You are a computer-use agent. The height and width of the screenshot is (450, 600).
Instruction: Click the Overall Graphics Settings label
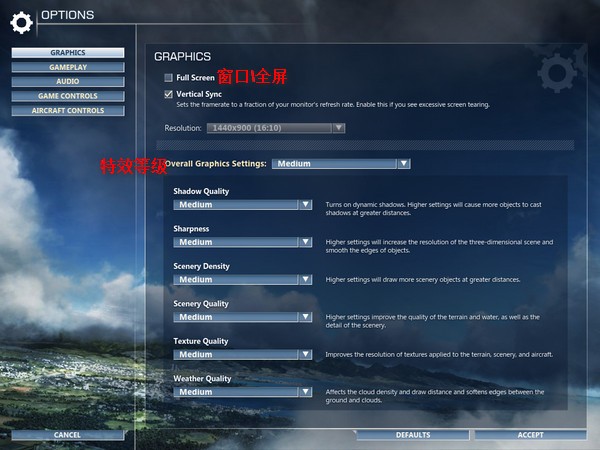(x=216, y=164)
